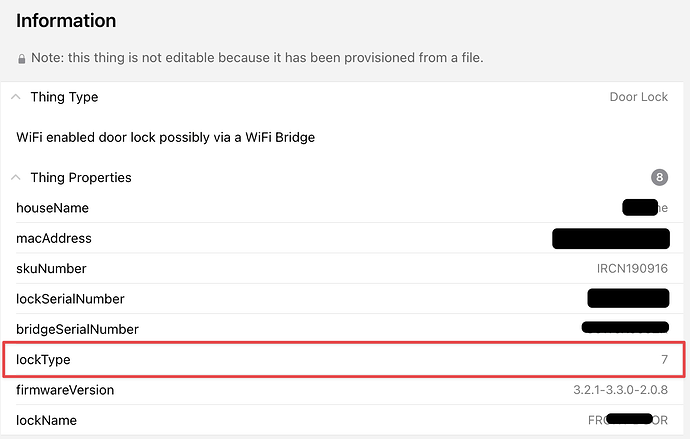Click the macAddress property label

pyautogui.click(x=54, y=238)
